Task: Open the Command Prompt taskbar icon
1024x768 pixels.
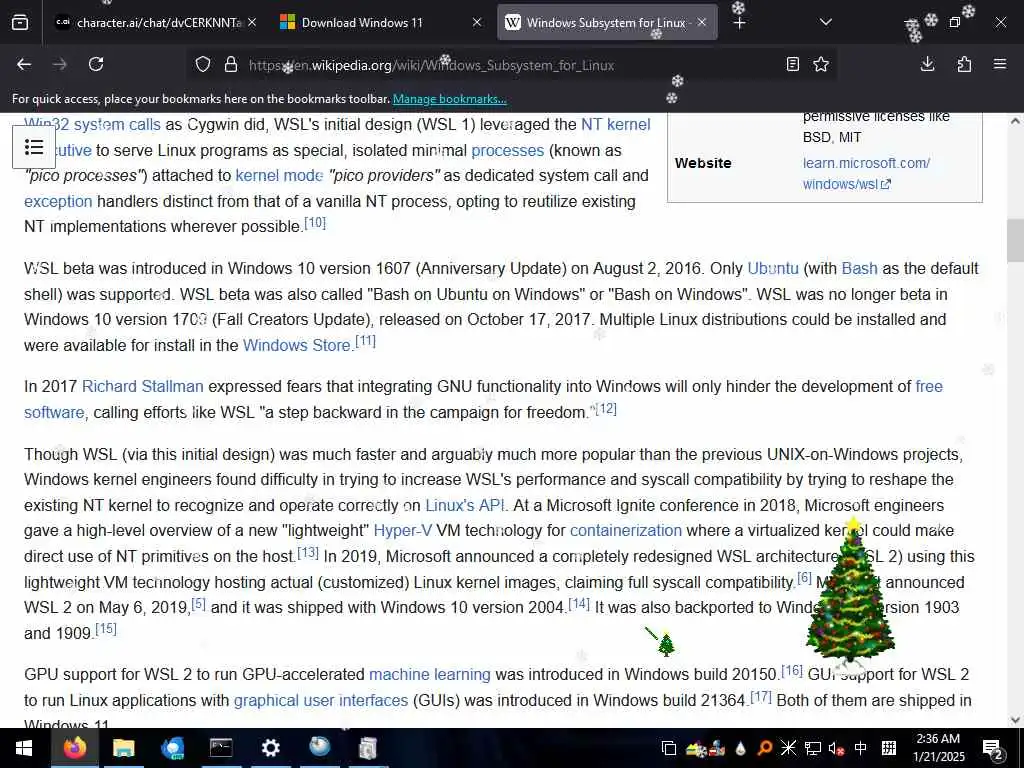Action: click(x=221, y=748)
